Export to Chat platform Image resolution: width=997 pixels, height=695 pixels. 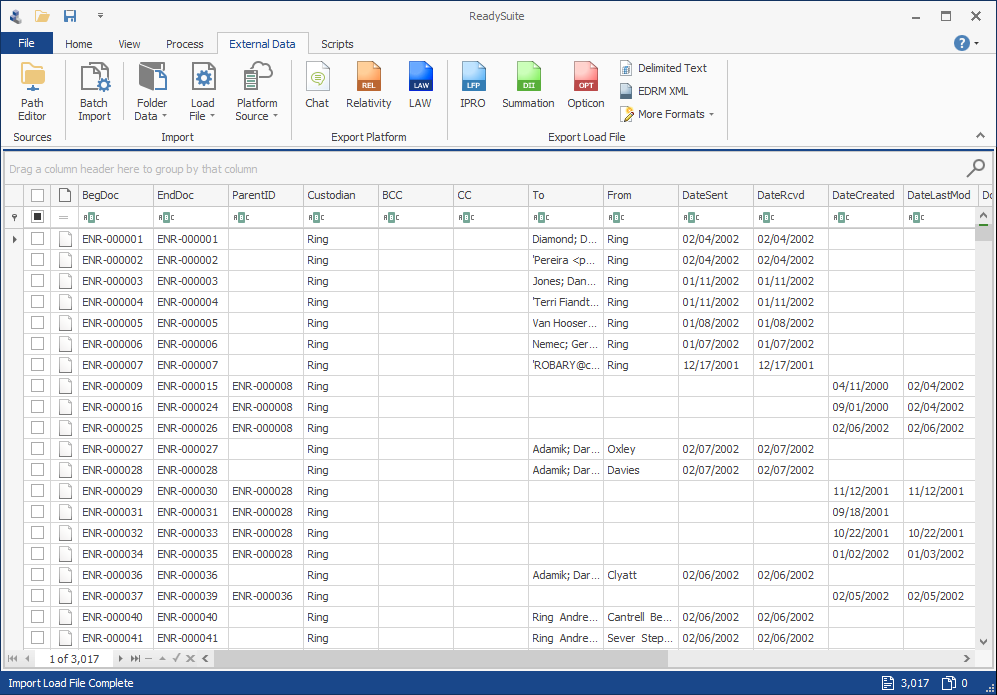[317, 86]
